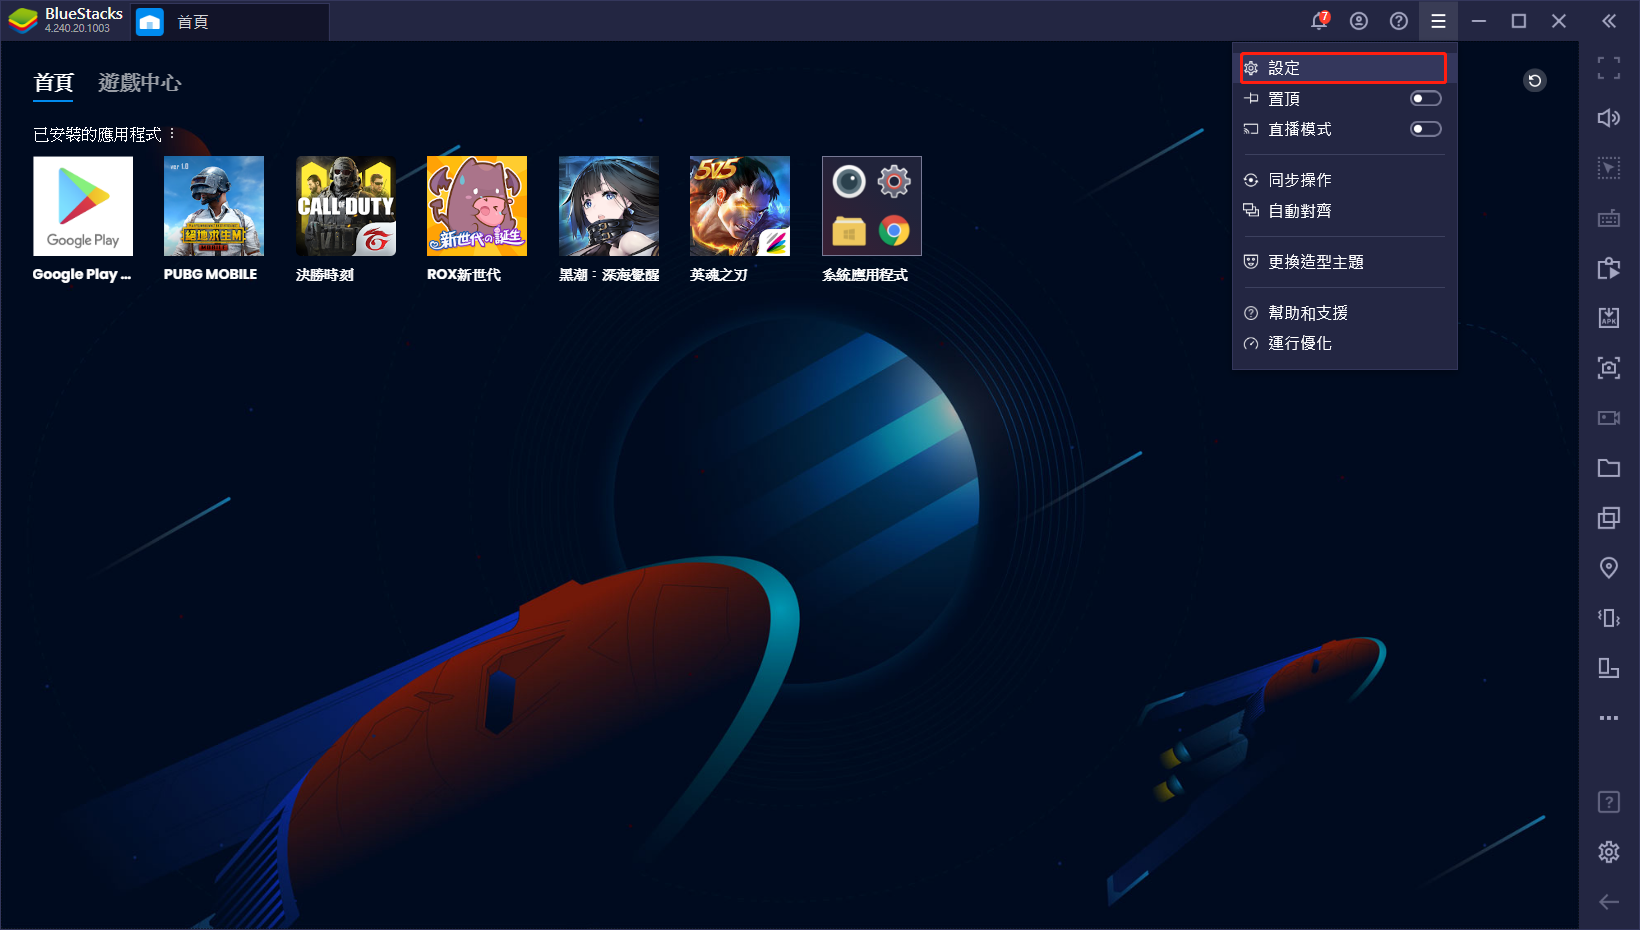Switch to the 遊戲中心 tab
This screenshot has width=1640, height=930.
[139, 83]
